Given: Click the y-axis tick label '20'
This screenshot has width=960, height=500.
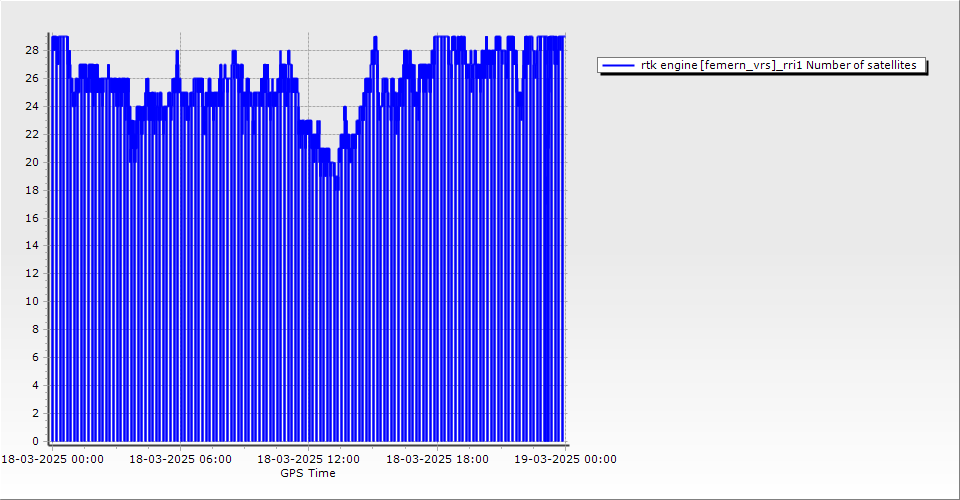Looking at the screenshot, I should click(x=32, y=162).
